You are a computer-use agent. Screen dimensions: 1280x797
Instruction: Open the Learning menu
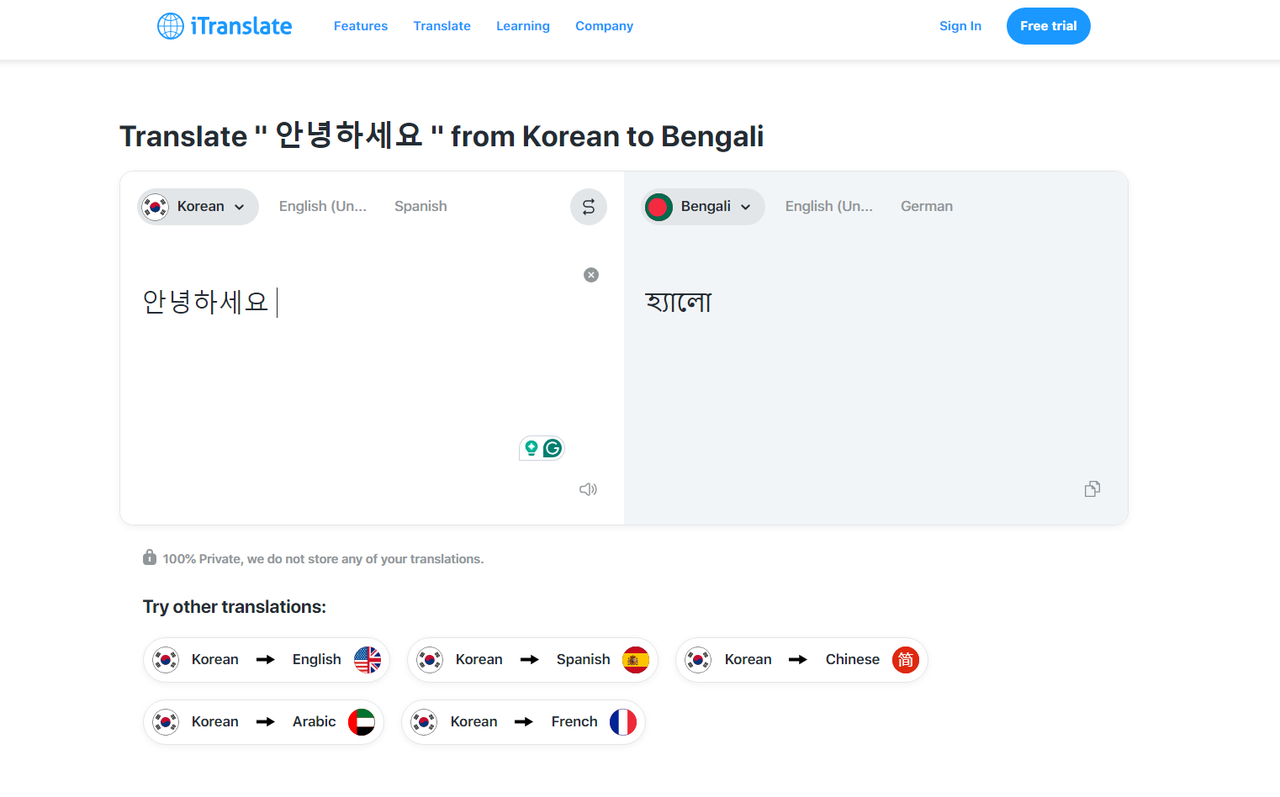523,26
